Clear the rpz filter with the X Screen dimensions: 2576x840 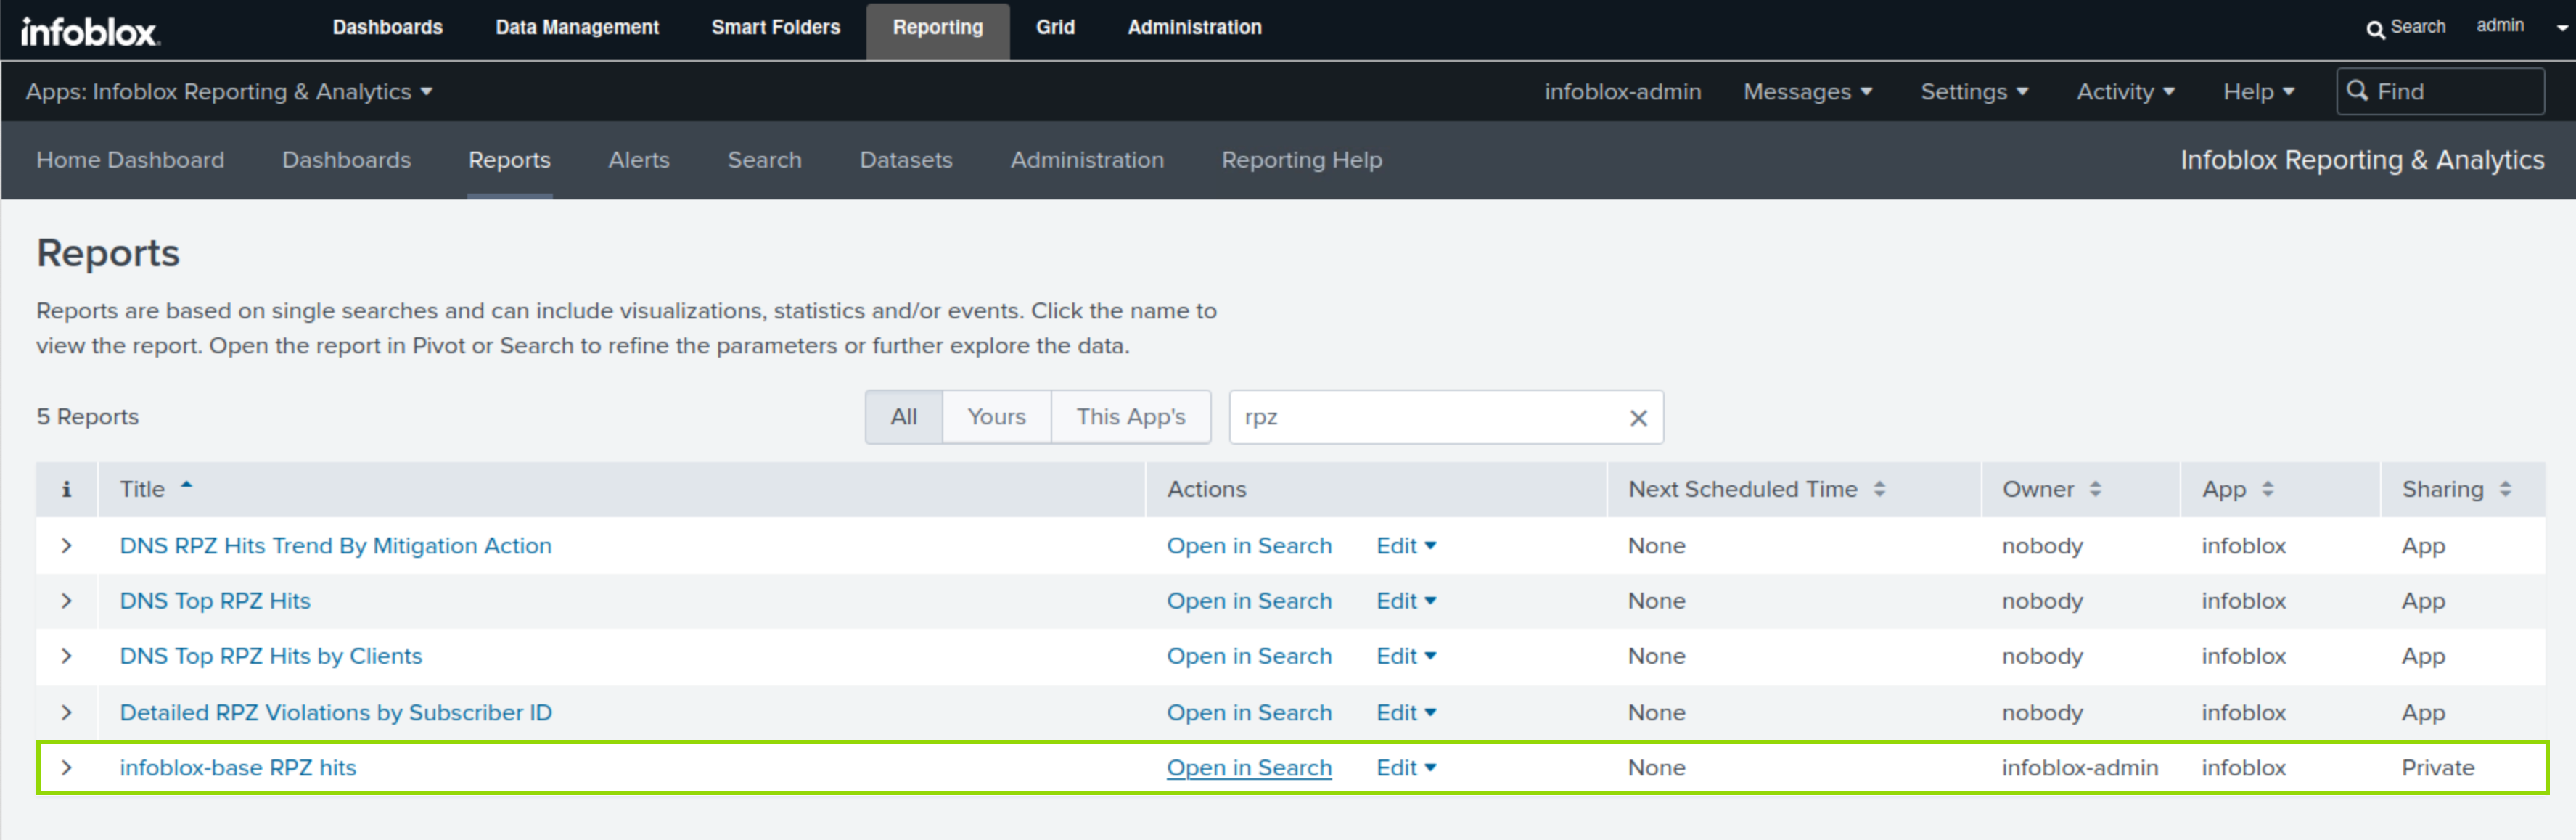pyautogui.click(x=1637, y=418)
